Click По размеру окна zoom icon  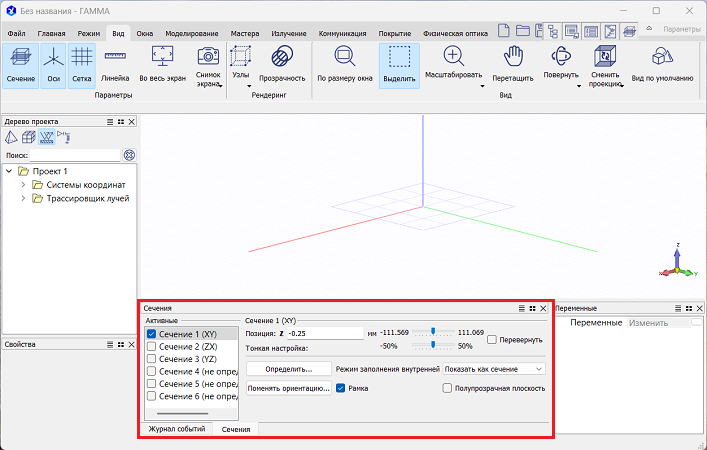tap(344, 65)
